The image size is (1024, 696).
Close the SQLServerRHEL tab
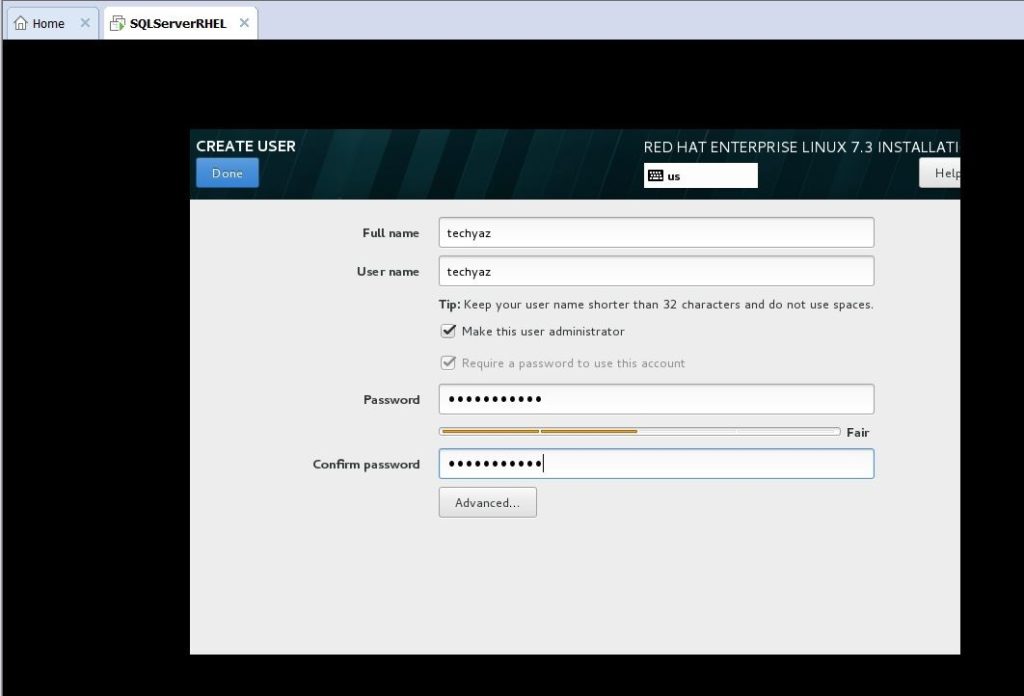coord(244,23)
